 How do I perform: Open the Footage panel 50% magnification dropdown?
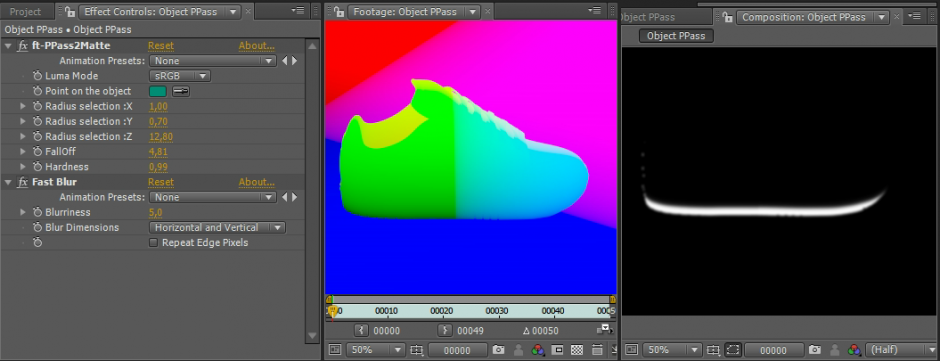point(375,350)
